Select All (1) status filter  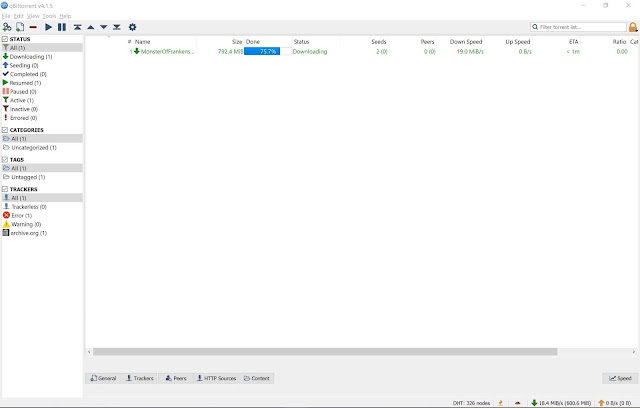[x=42, y=48]
